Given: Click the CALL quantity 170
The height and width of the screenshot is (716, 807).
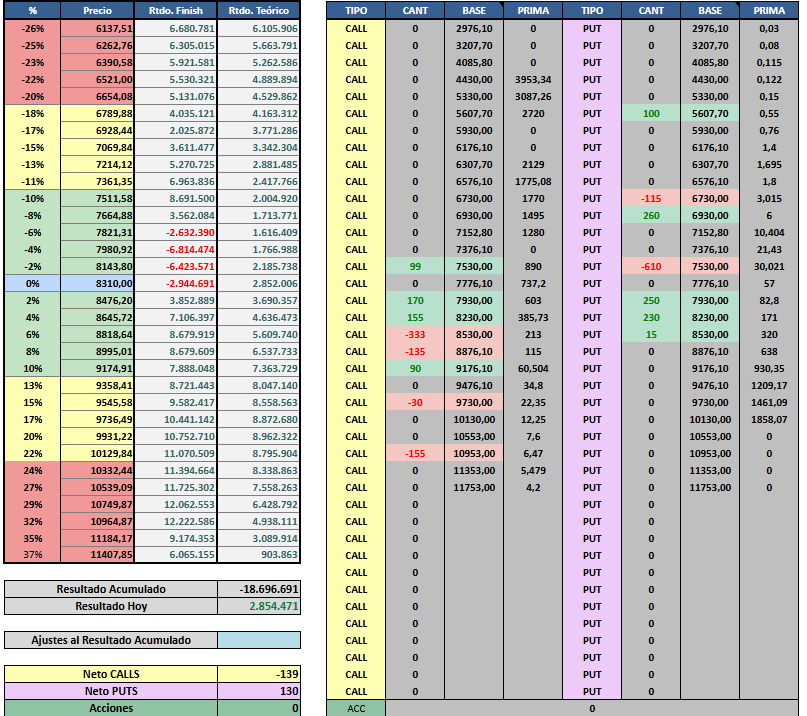Looking at the screenshot, I should (x=415, y=301).
